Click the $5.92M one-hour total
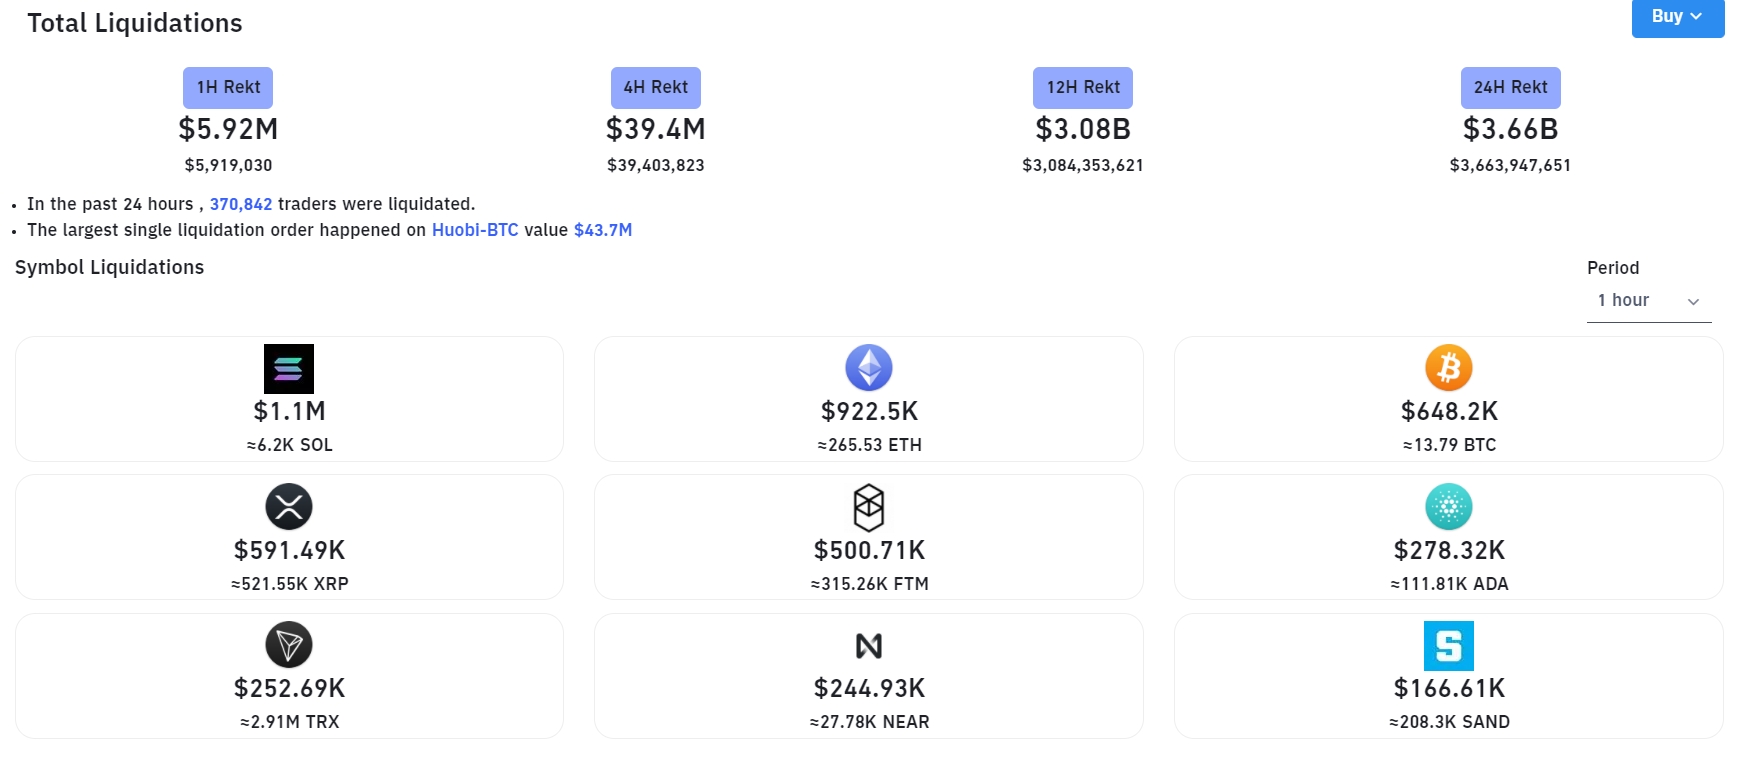The image size is (1741, 757). coord(228,129)
